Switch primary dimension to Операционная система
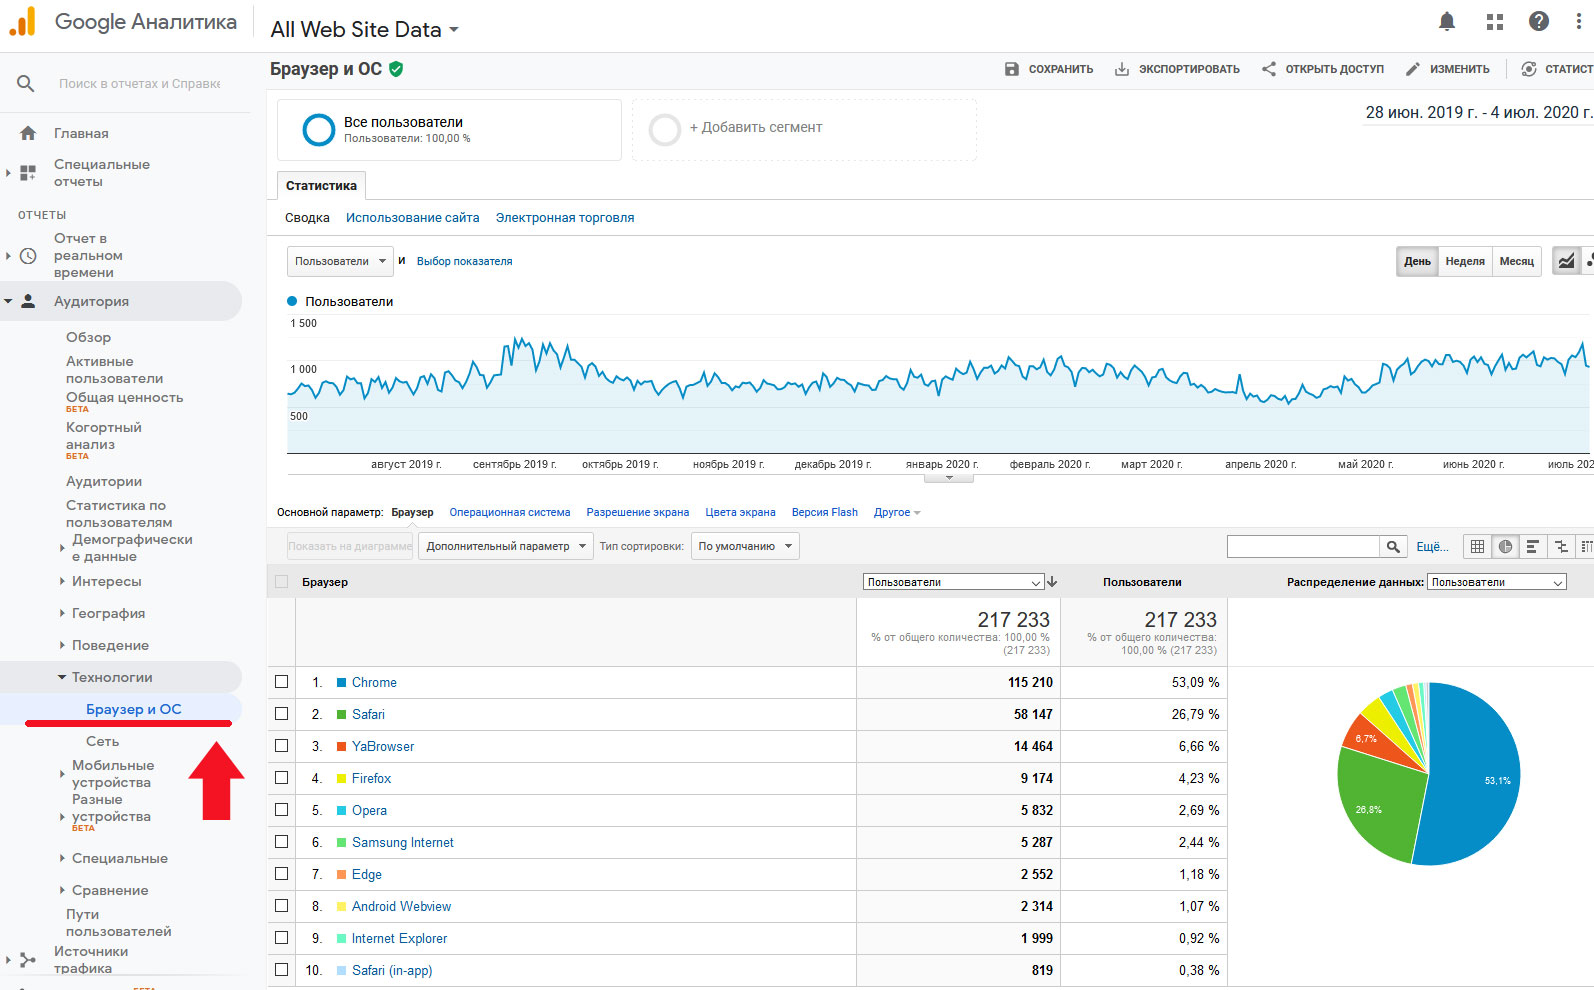The width and height of the screenshot is (1594, 990). [x=510, y=512]
